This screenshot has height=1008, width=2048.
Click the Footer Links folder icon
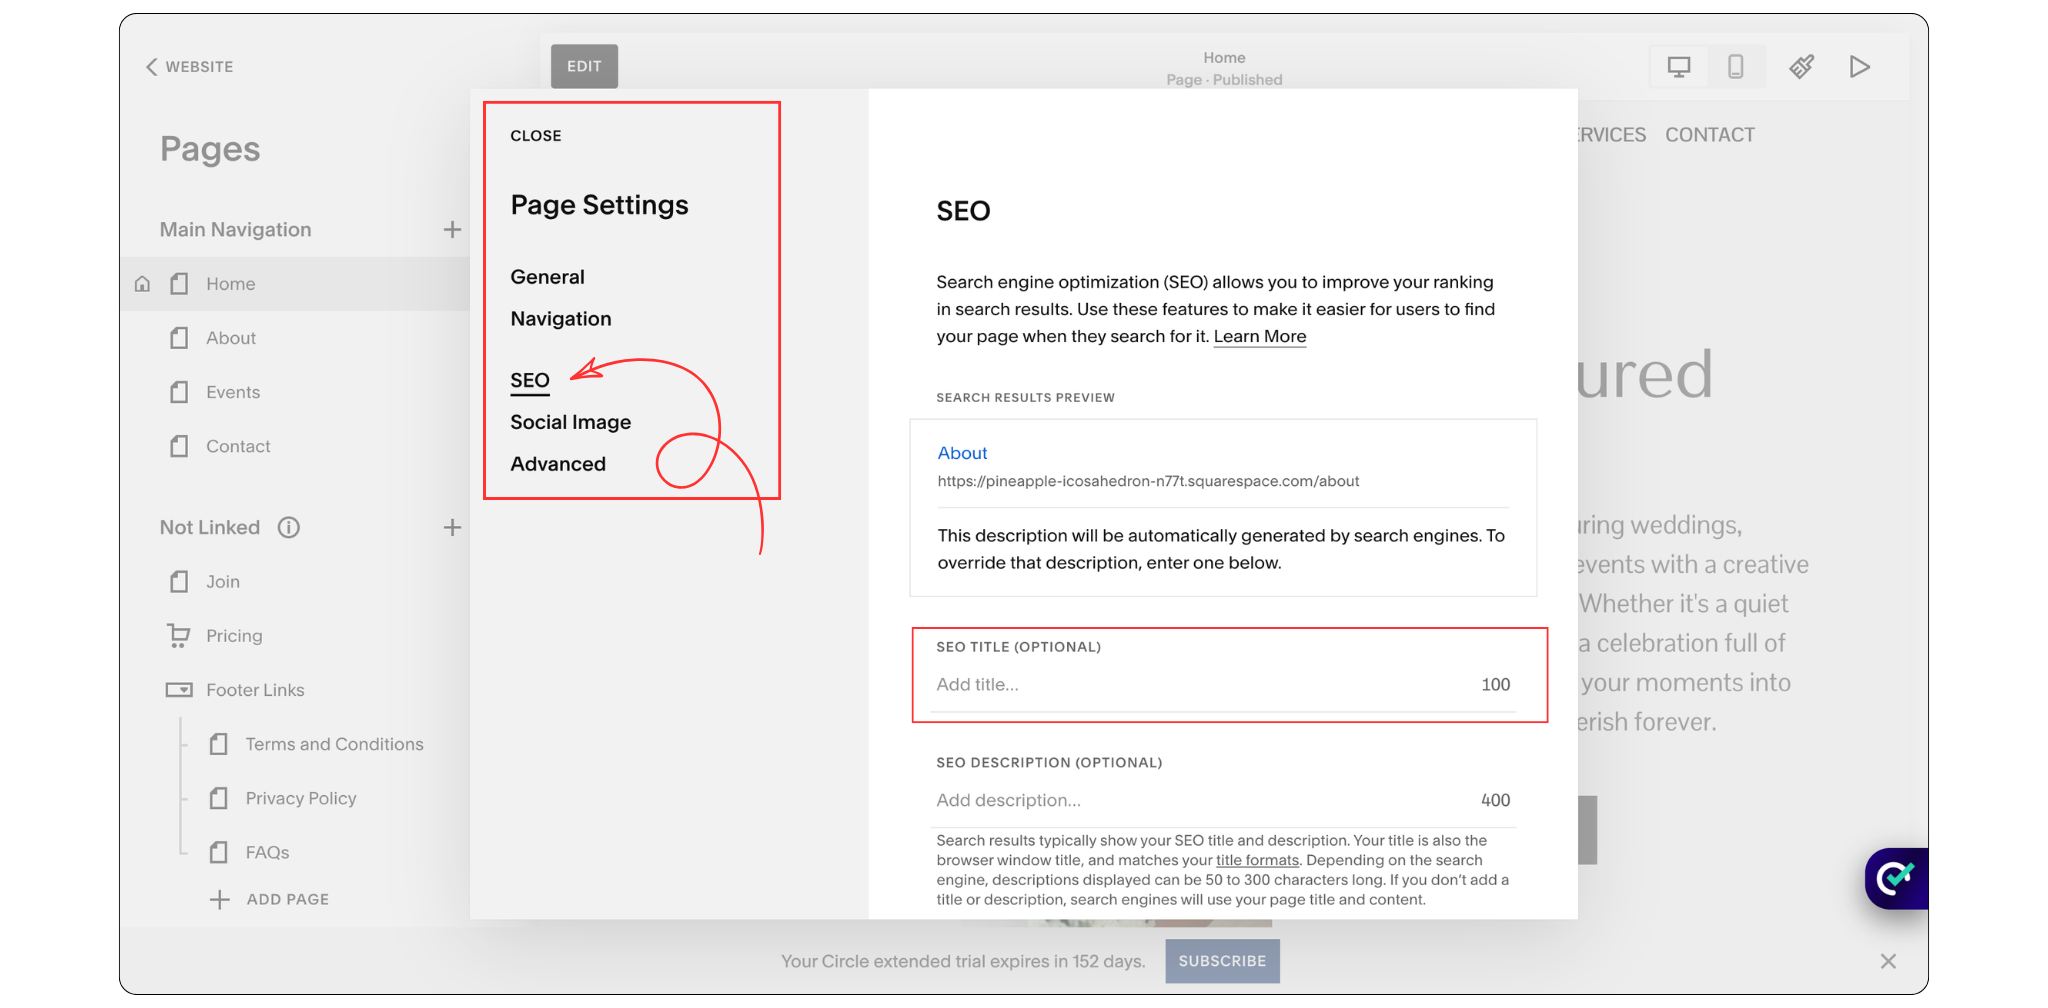coord(179,690)
